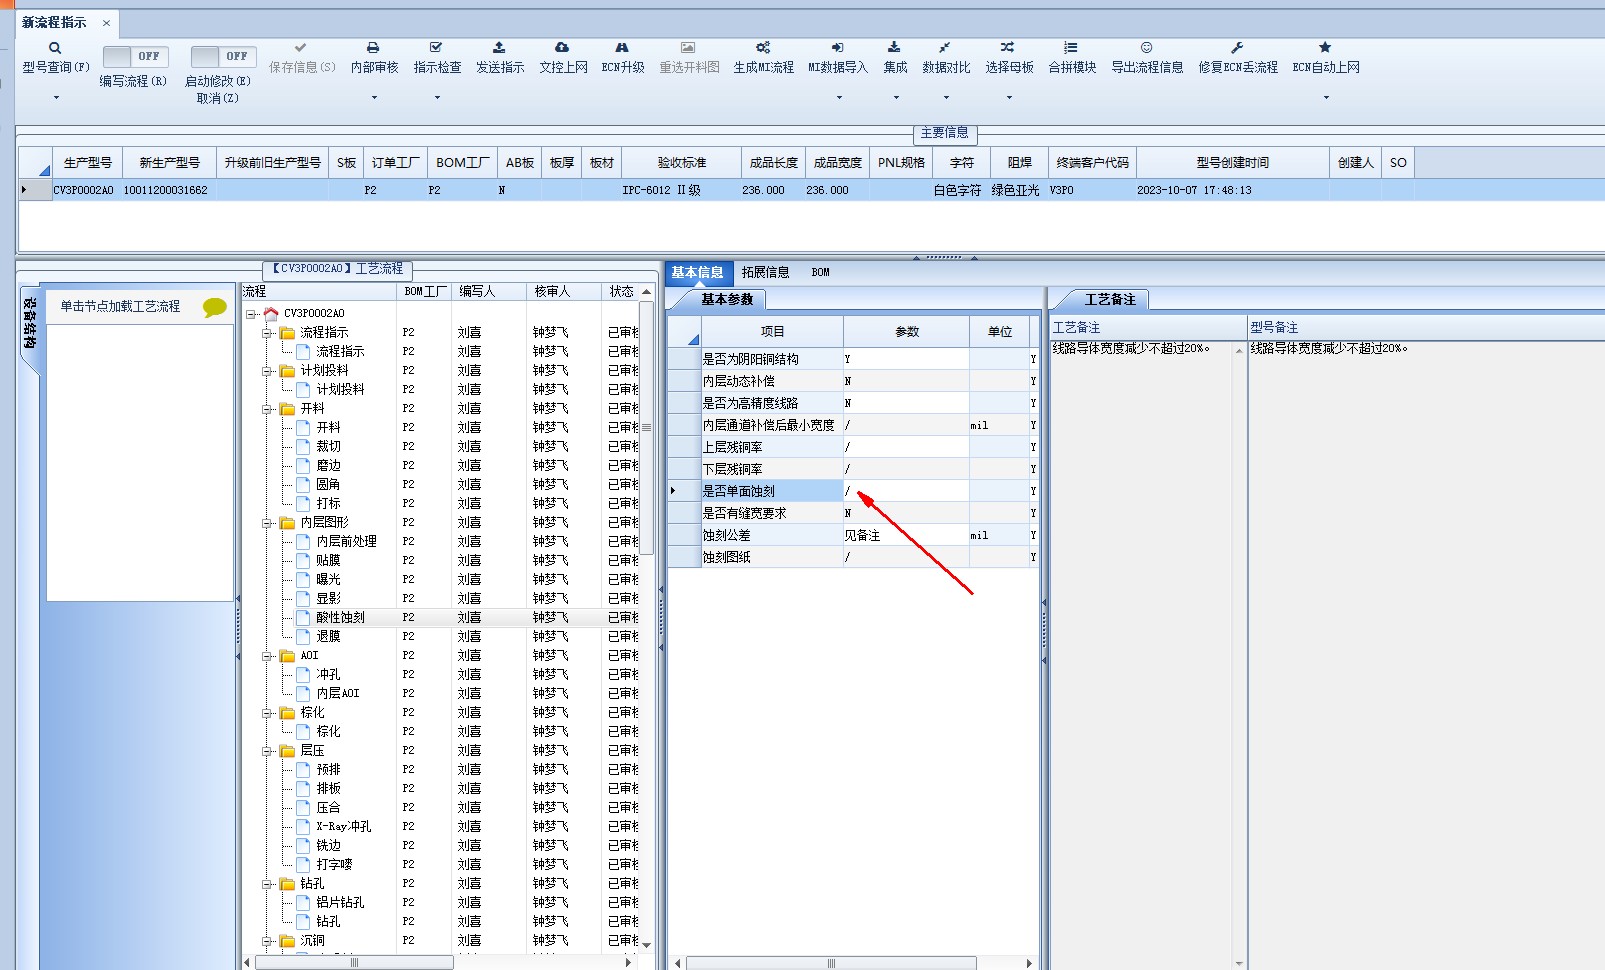Click the MI数据导入 icon
The height and width of the screenshot is (970, 1605).
pyautogui.click(x=838, y=47)
